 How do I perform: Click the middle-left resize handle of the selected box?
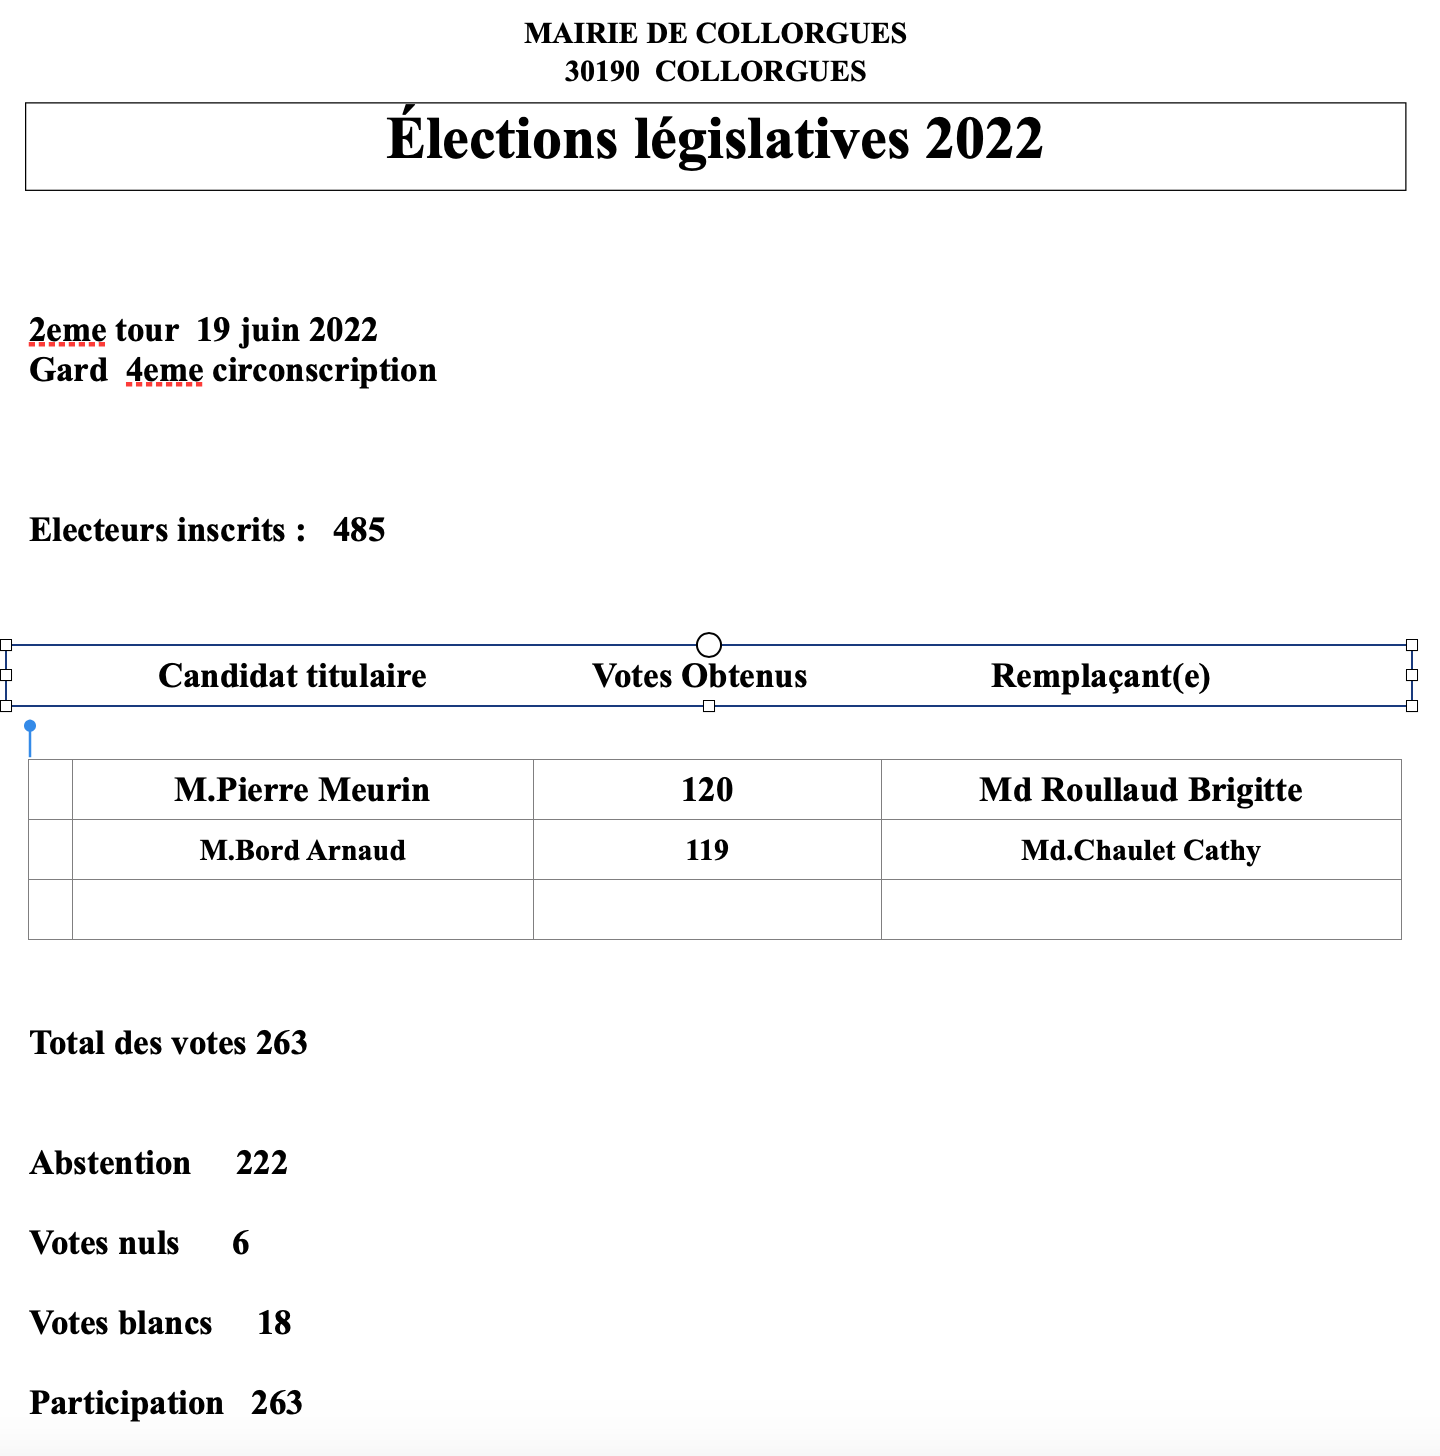click(x=6, y=675)
